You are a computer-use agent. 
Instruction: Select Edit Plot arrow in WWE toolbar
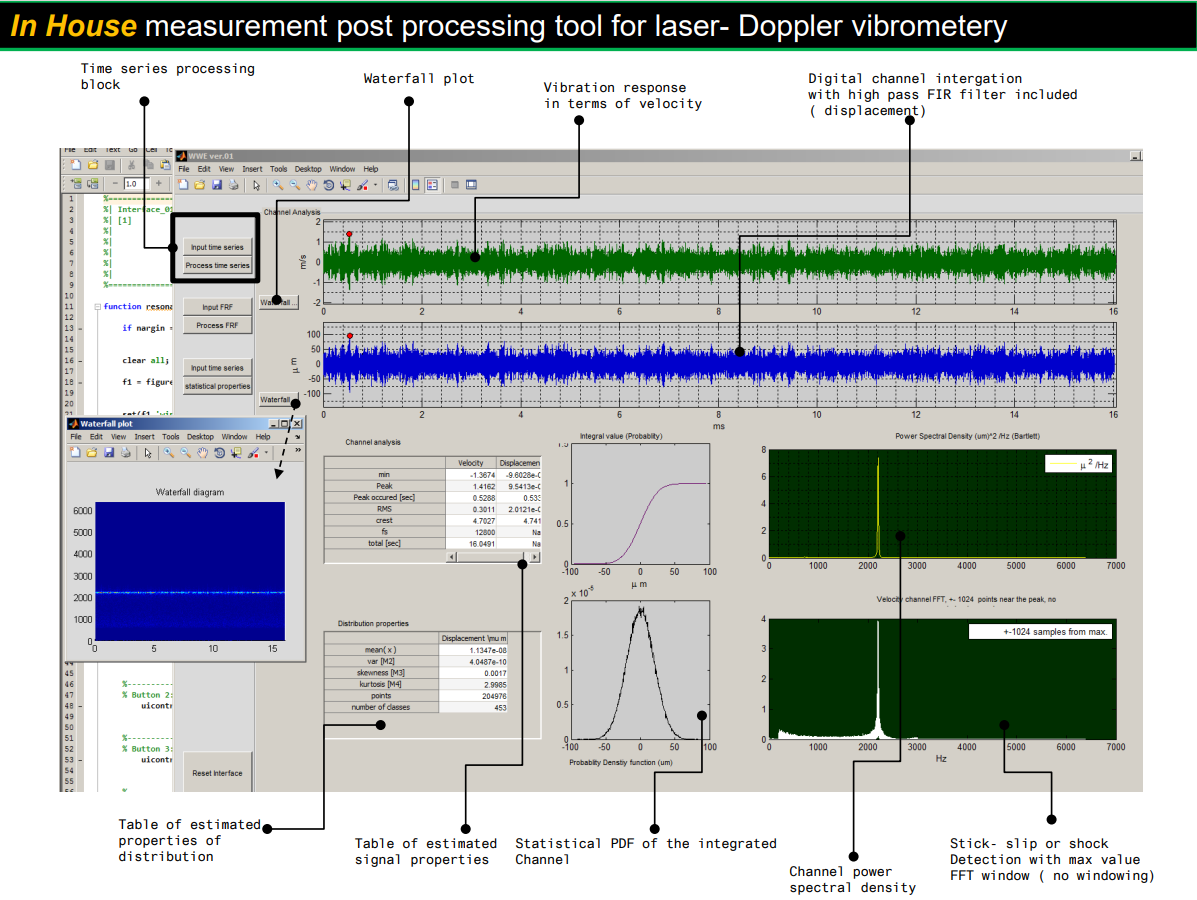[256, 185]
